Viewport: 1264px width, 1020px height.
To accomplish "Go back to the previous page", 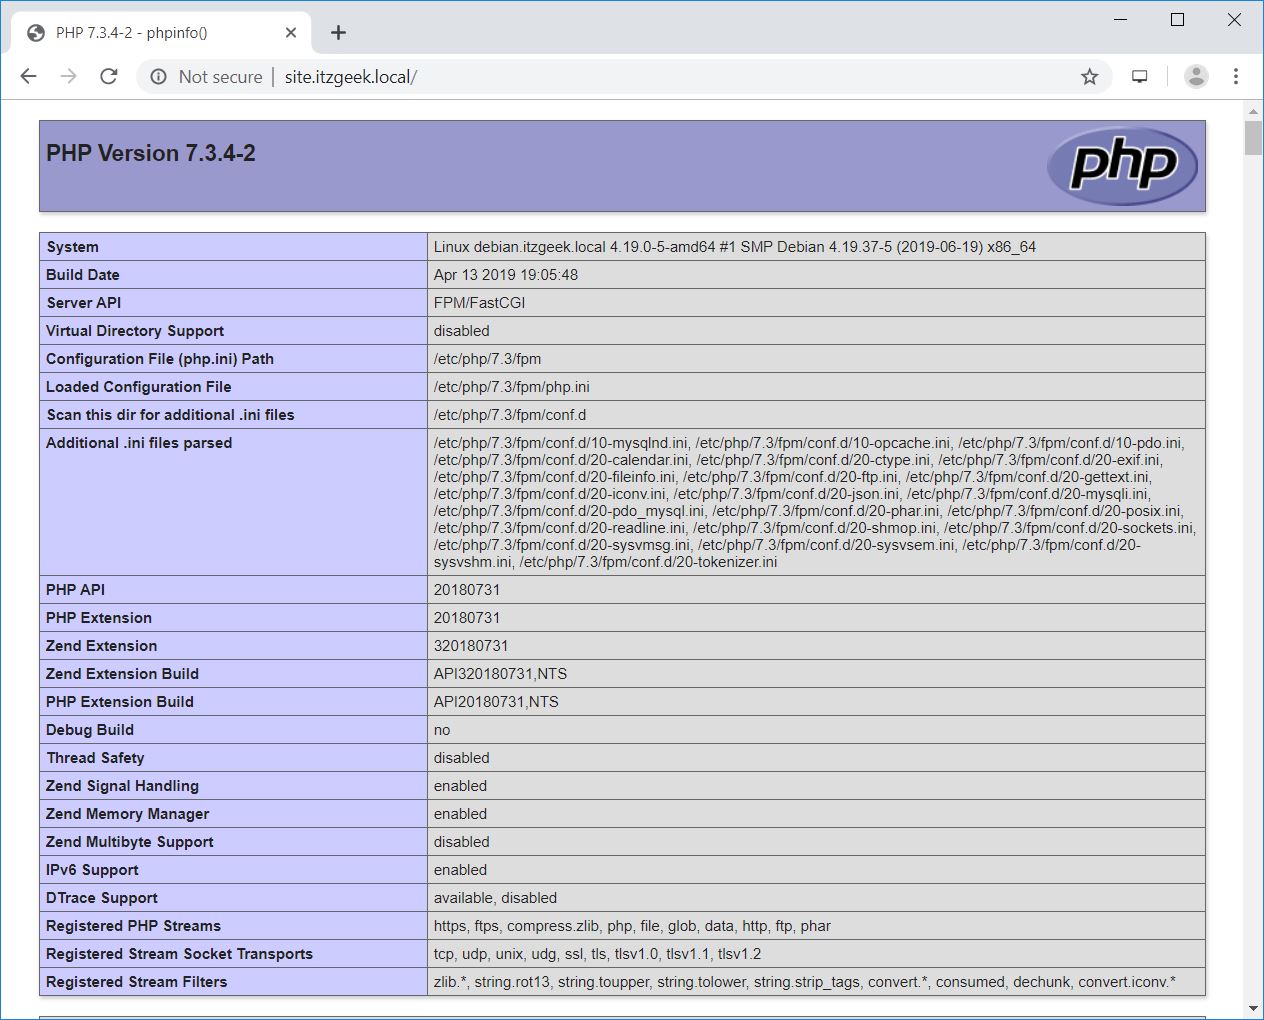I will tap(28, 77).
